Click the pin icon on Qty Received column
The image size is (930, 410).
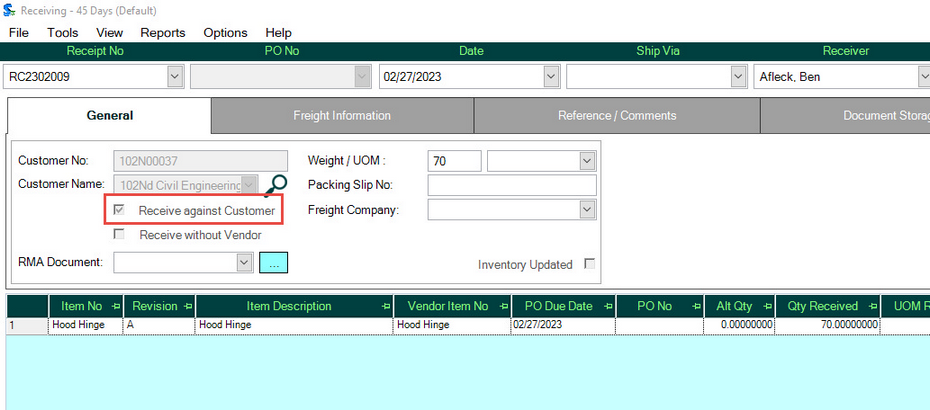click(x=872, y=306)
